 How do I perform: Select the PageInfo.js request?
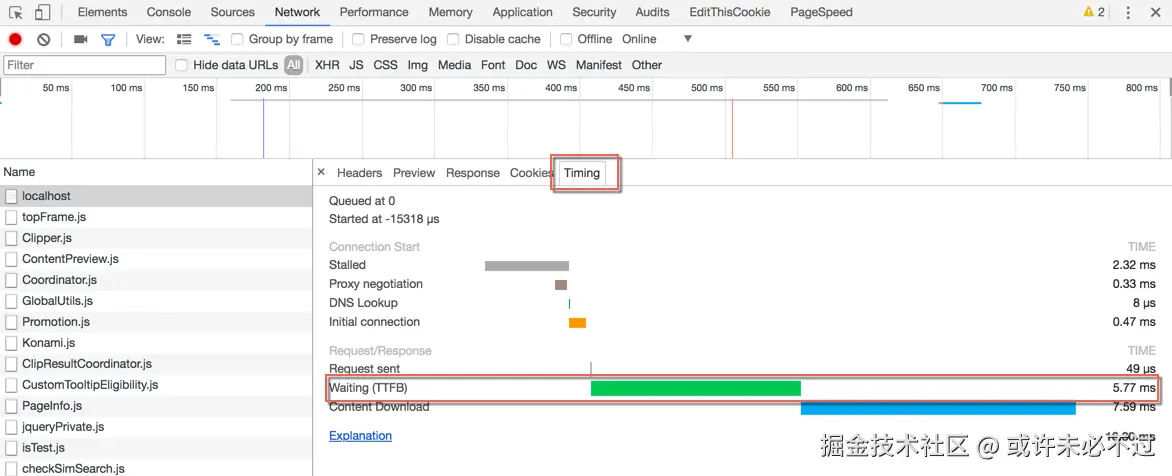click(156, 406)
